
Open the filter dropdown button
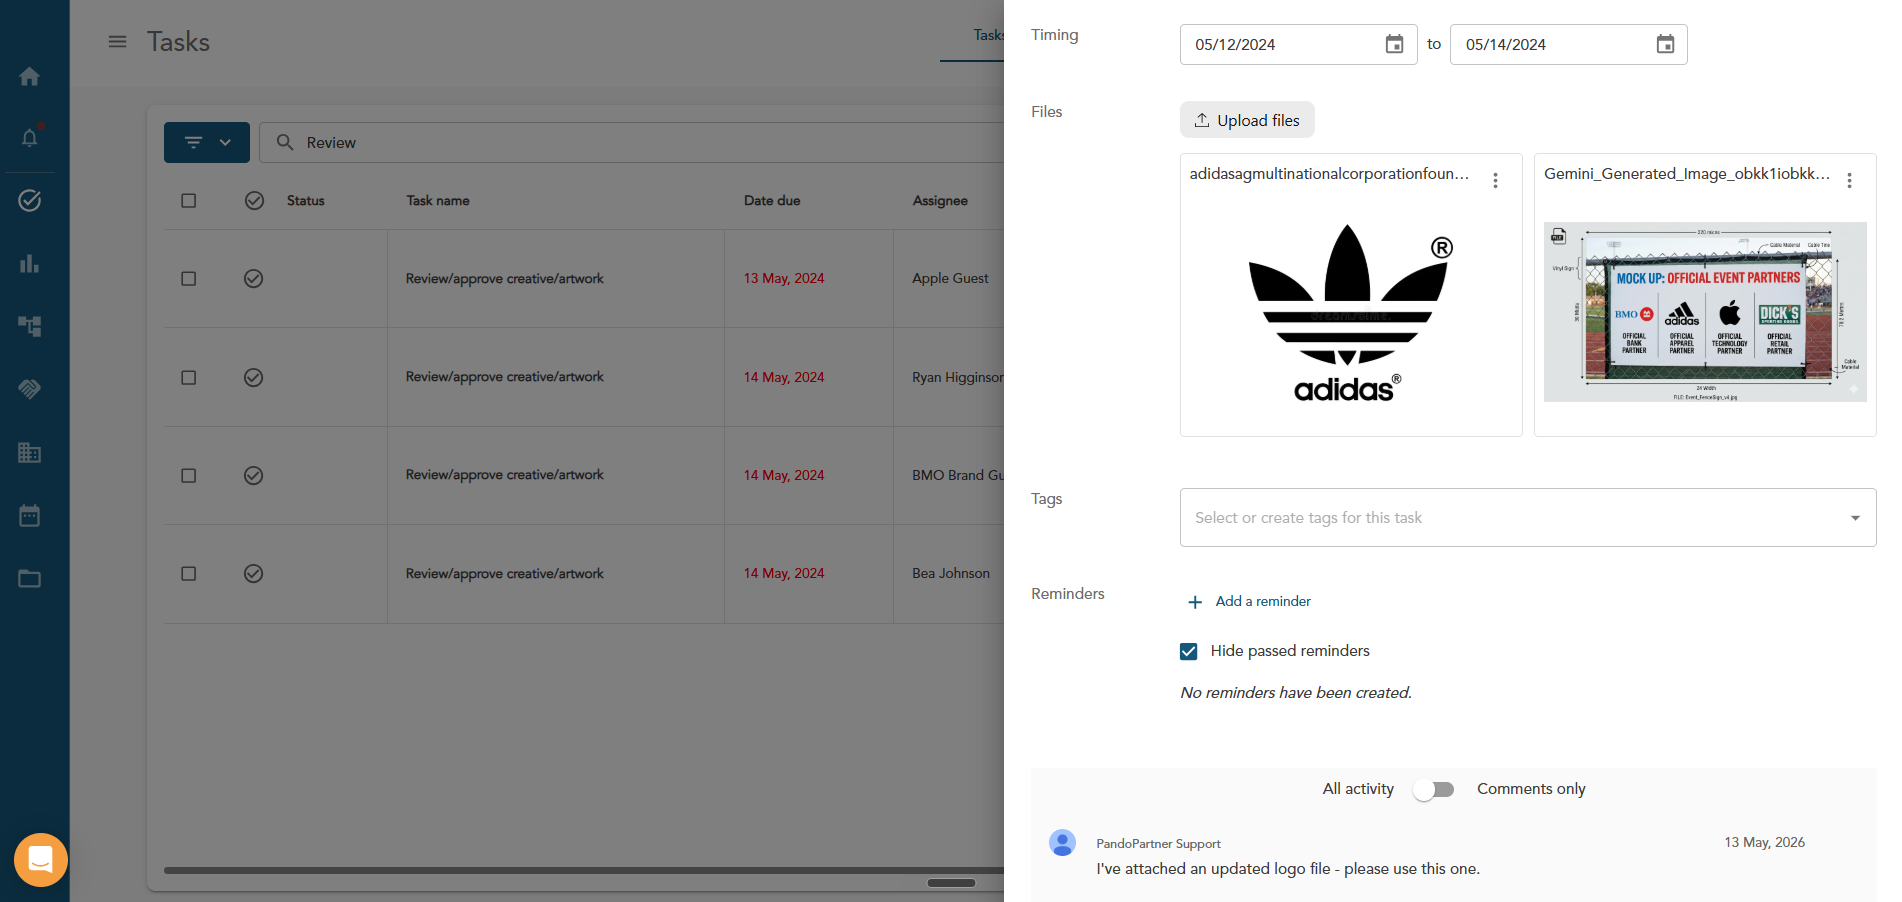point(207,142)
